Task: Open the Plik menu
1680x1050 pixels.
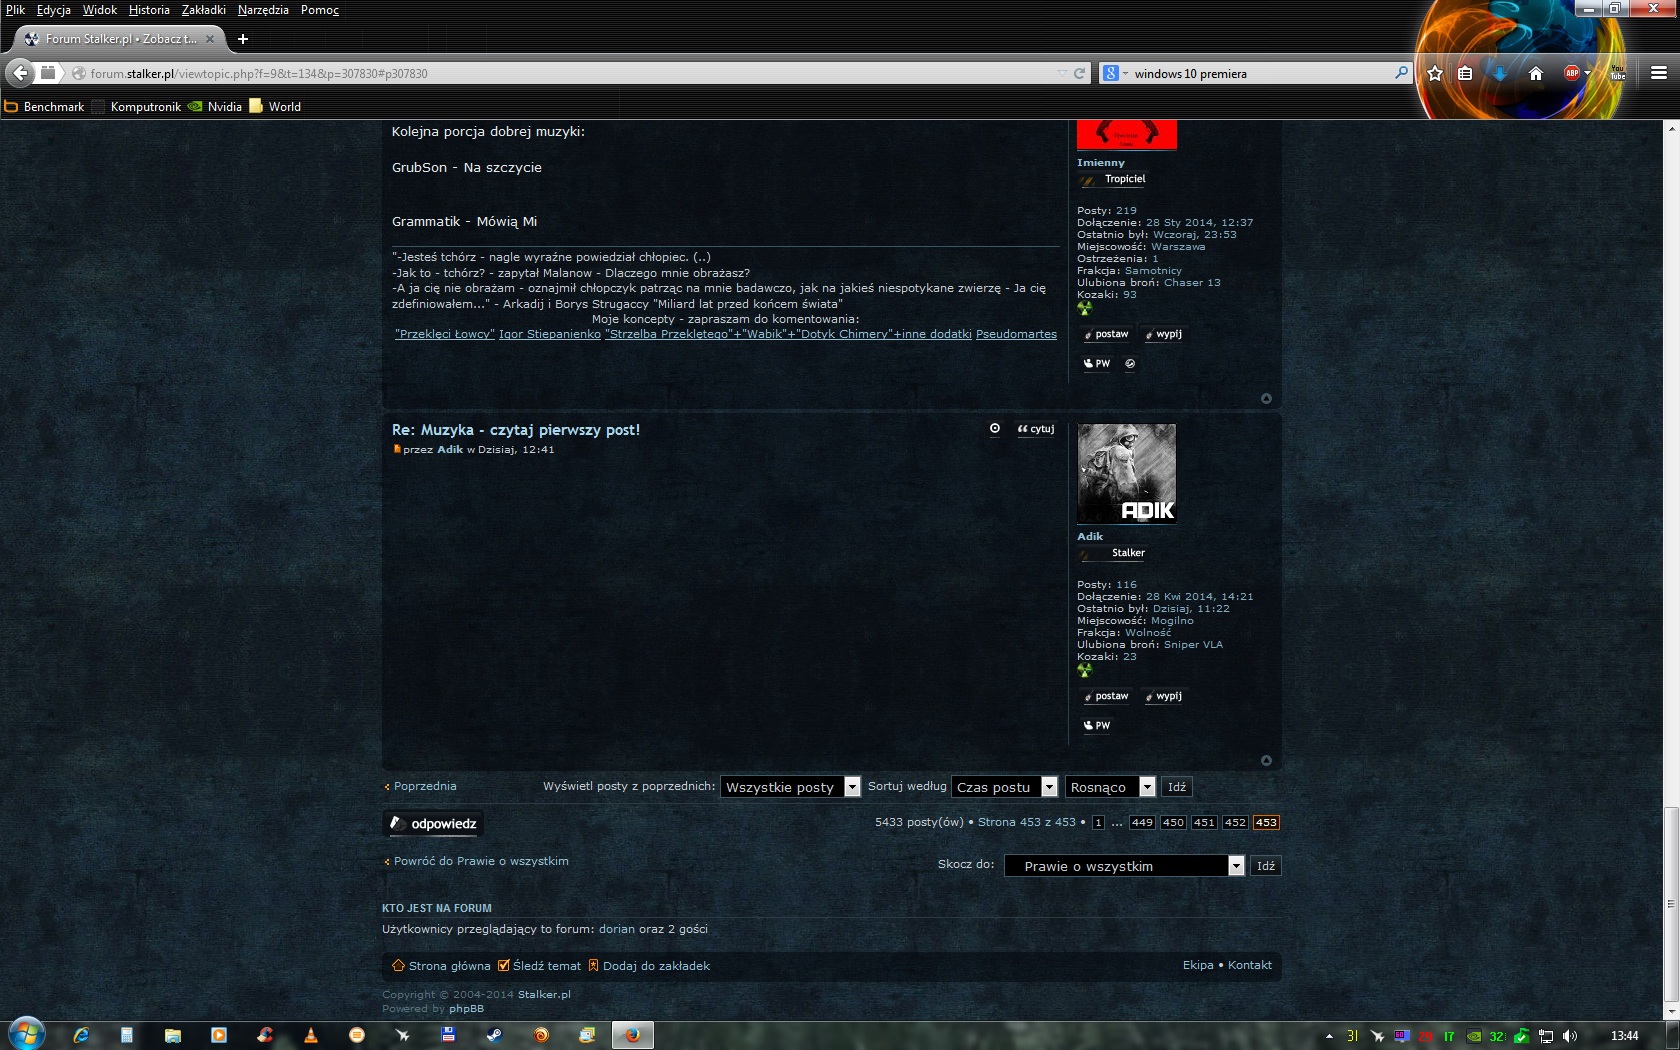Action: pyautogui.click(x=15, y=10)
